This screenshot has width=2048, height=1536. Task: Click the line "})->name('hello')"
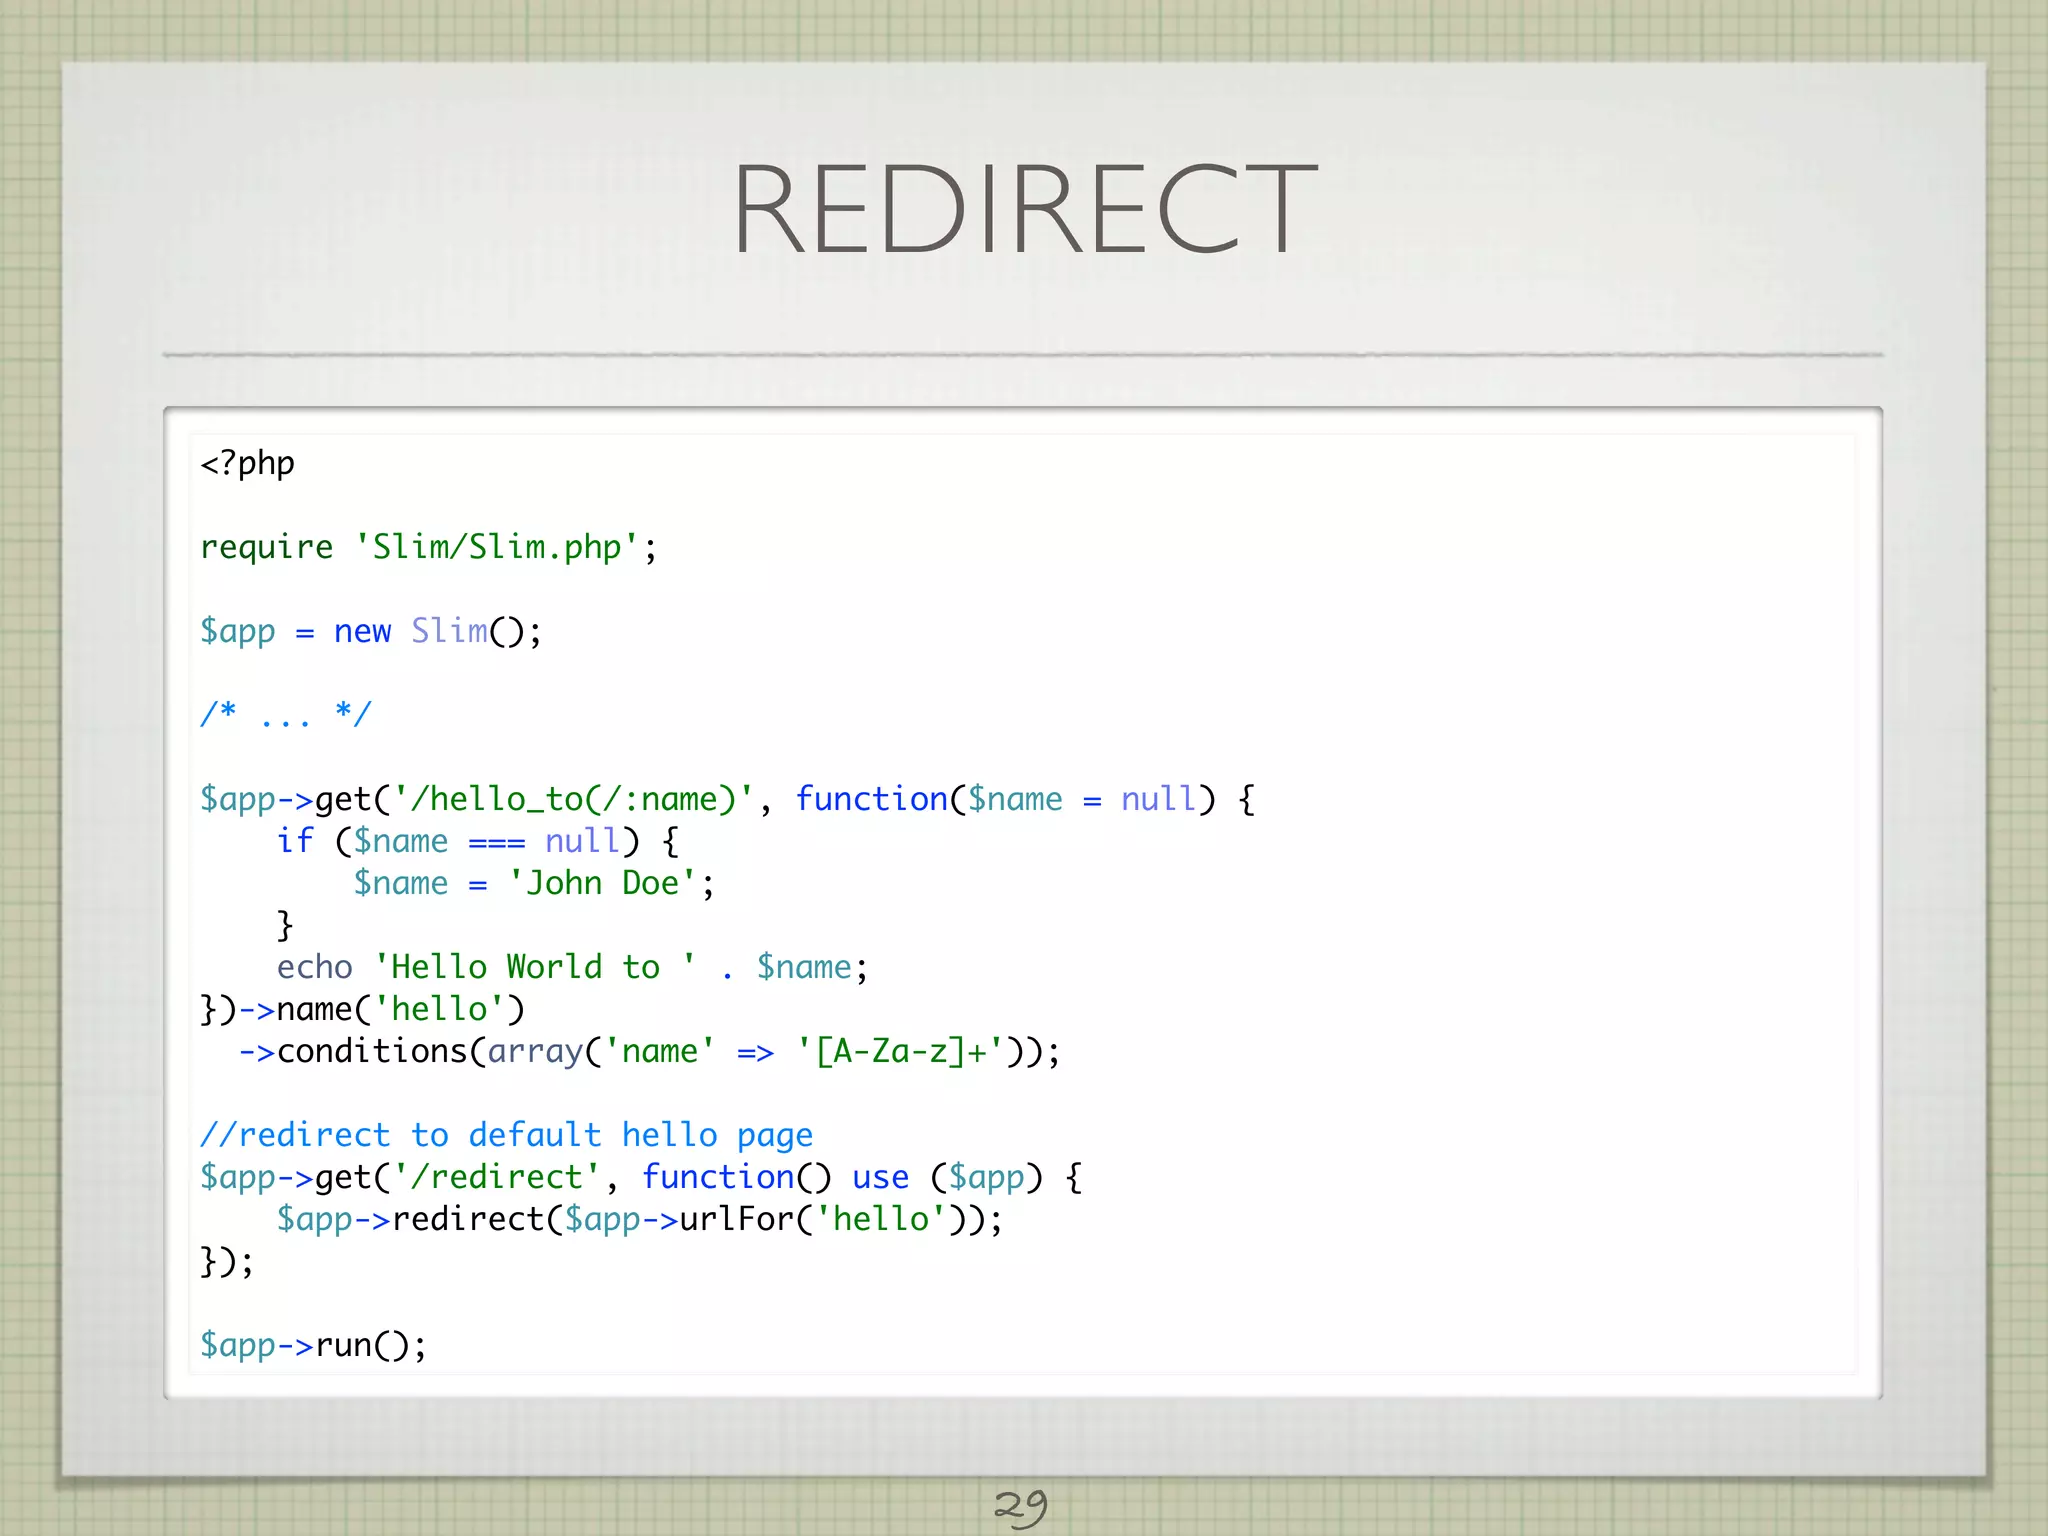(x=362, y=1009)
